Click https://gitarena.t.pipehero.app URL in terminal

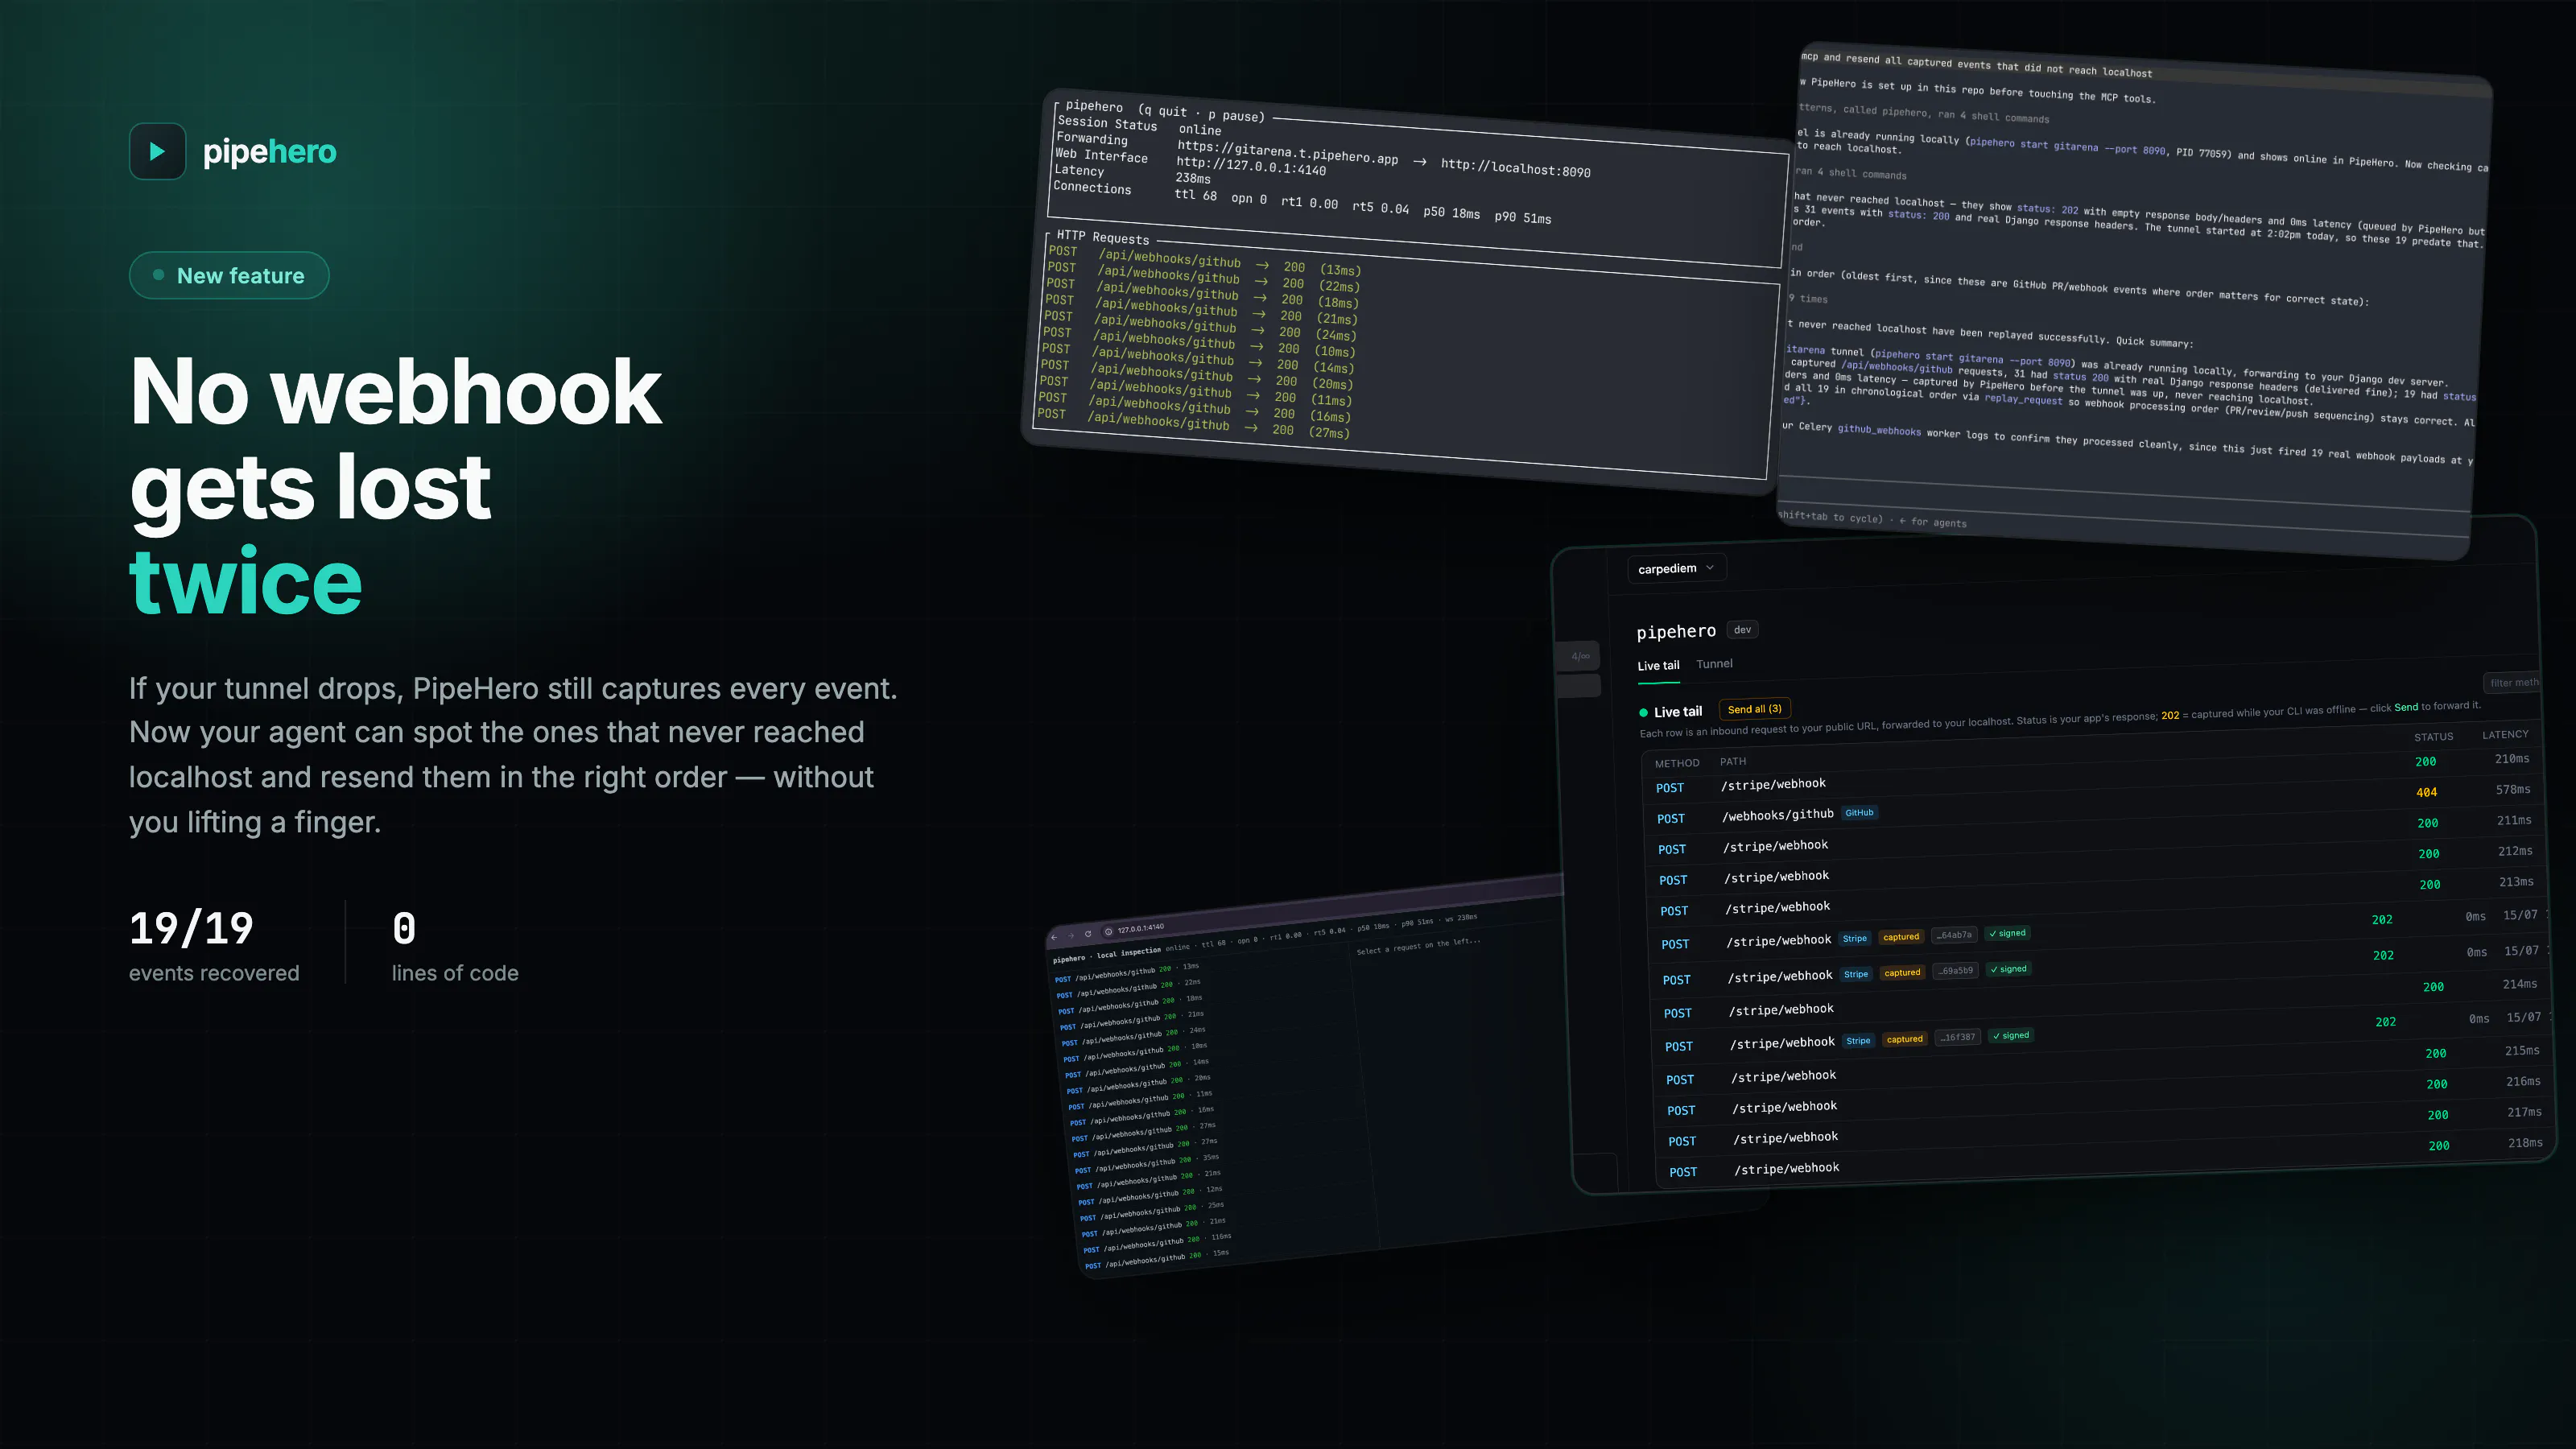(1287, 152)
